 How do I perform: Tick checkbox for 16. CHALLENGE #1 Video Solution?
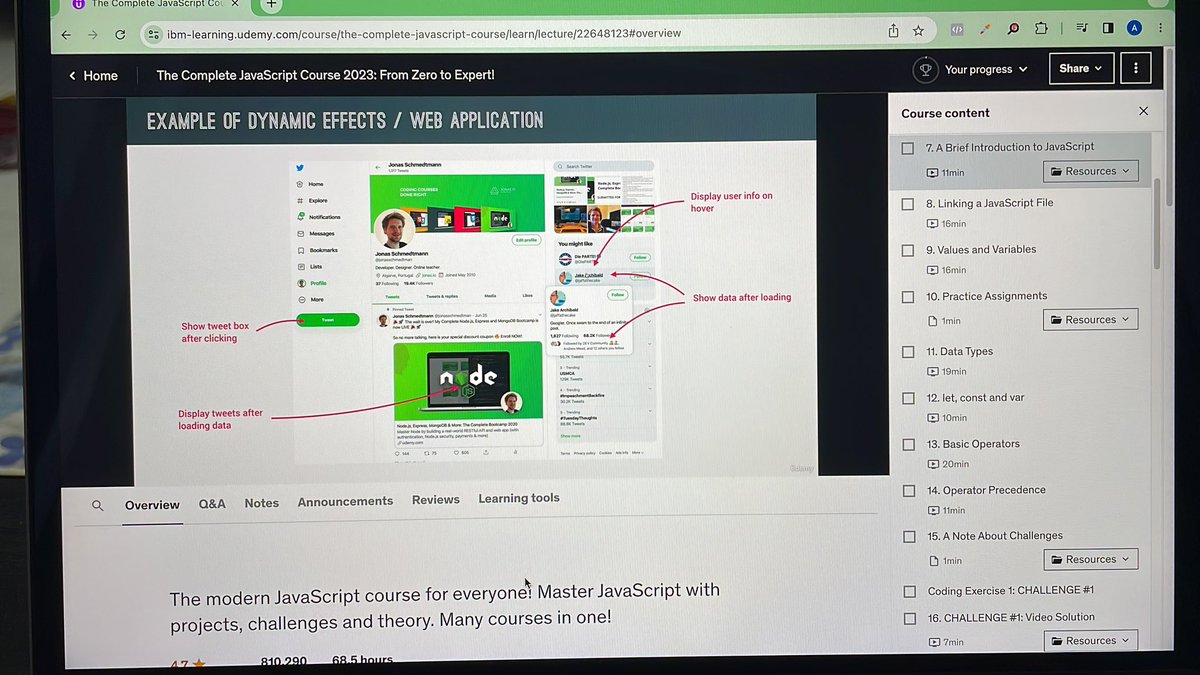[x=909, y=618]
